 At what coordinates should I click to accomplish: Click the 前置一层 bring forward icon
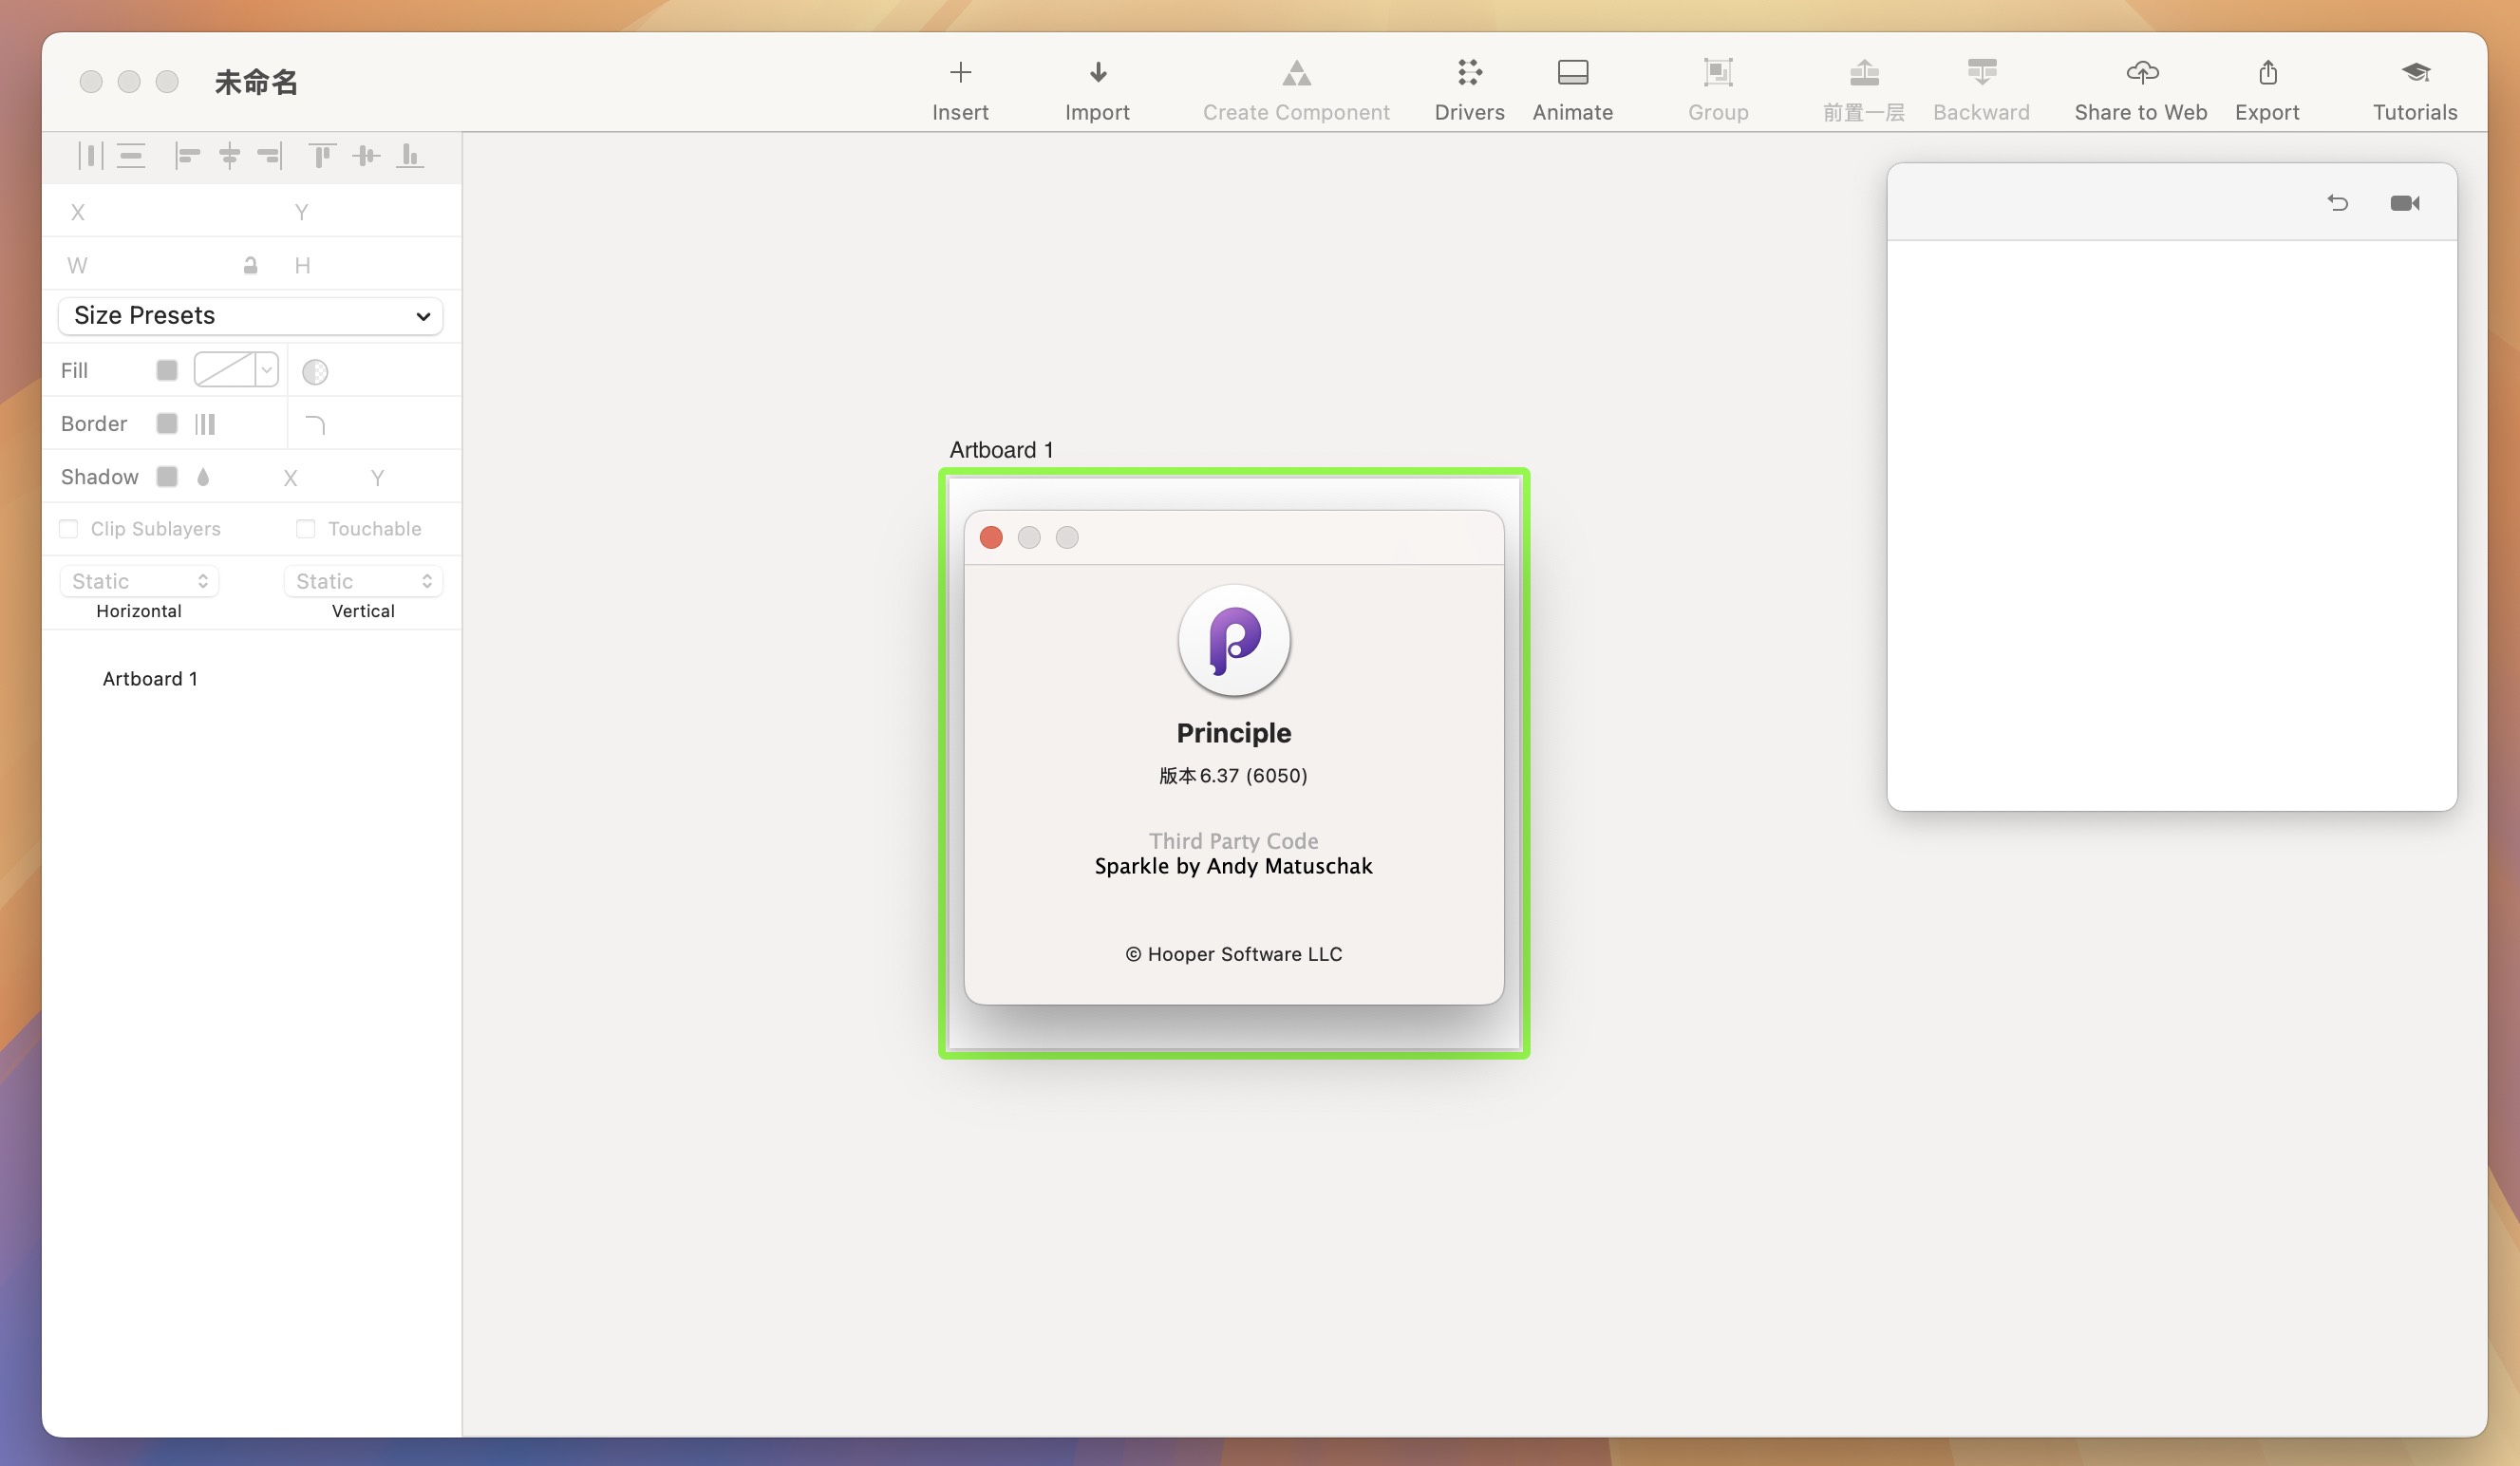point(1864,72)
